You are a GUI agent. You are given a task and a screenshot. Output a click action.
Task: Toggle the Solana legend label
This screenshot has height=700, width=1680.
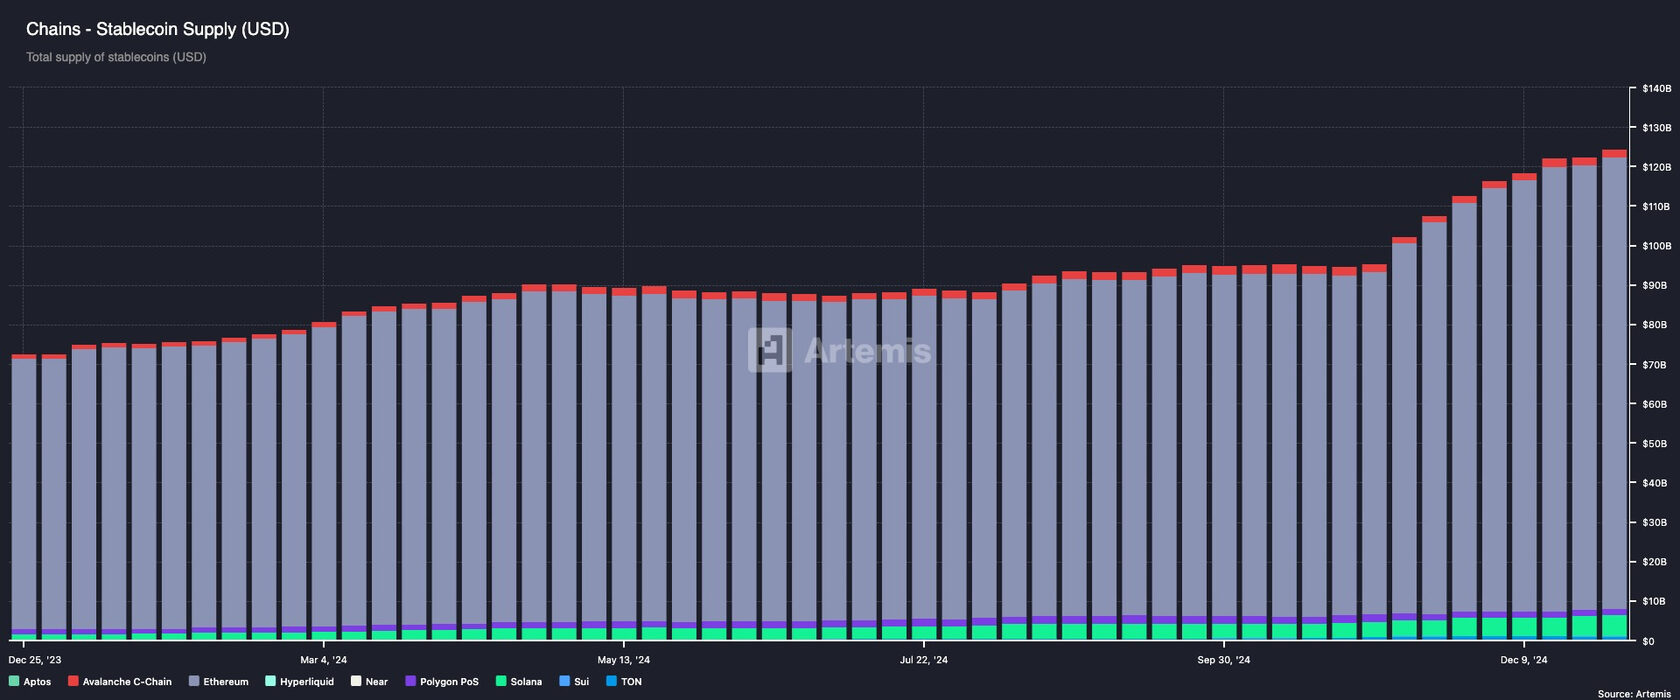526,682
